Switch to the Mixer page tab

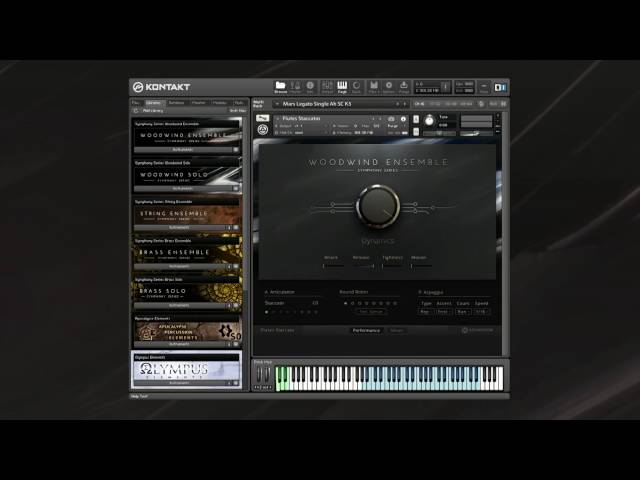[396, 330]
